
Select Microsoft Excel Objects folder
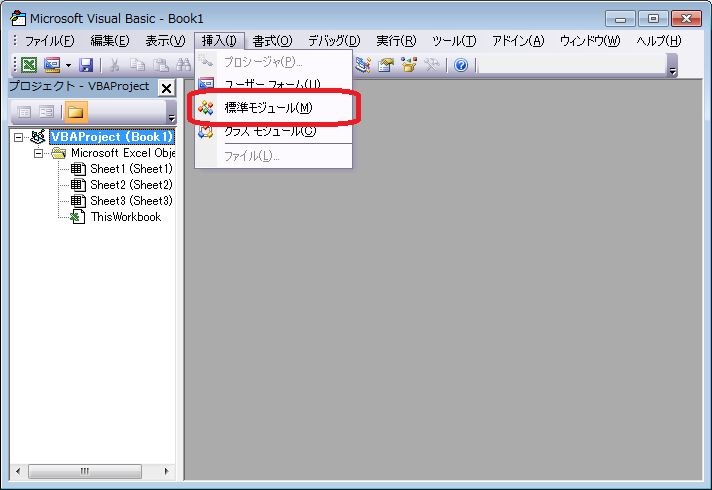tap(123, 153)
